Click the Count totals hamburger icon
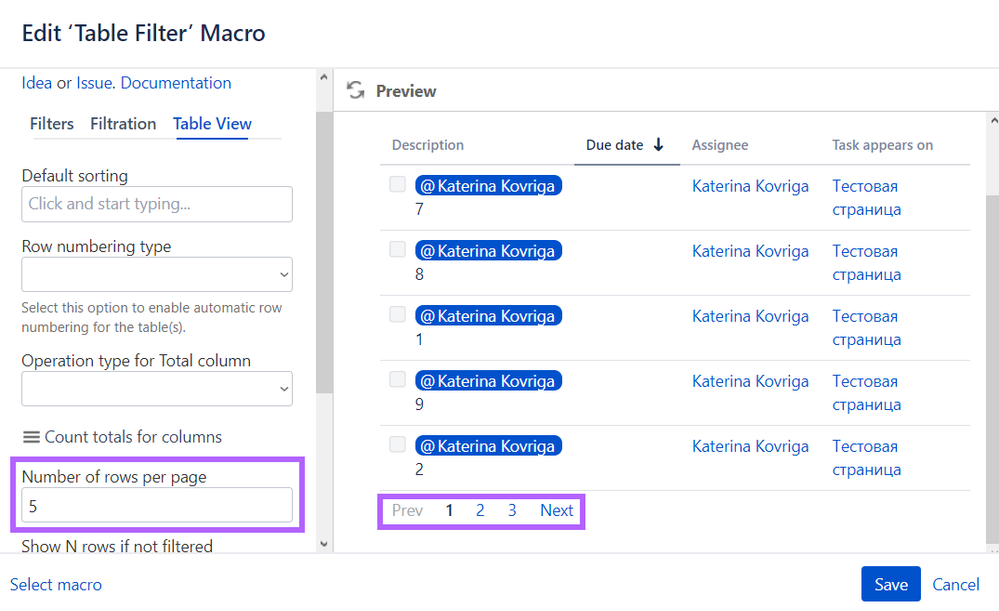Image resolution: width=999 pixels, height=611 pixels. point(31,437)
